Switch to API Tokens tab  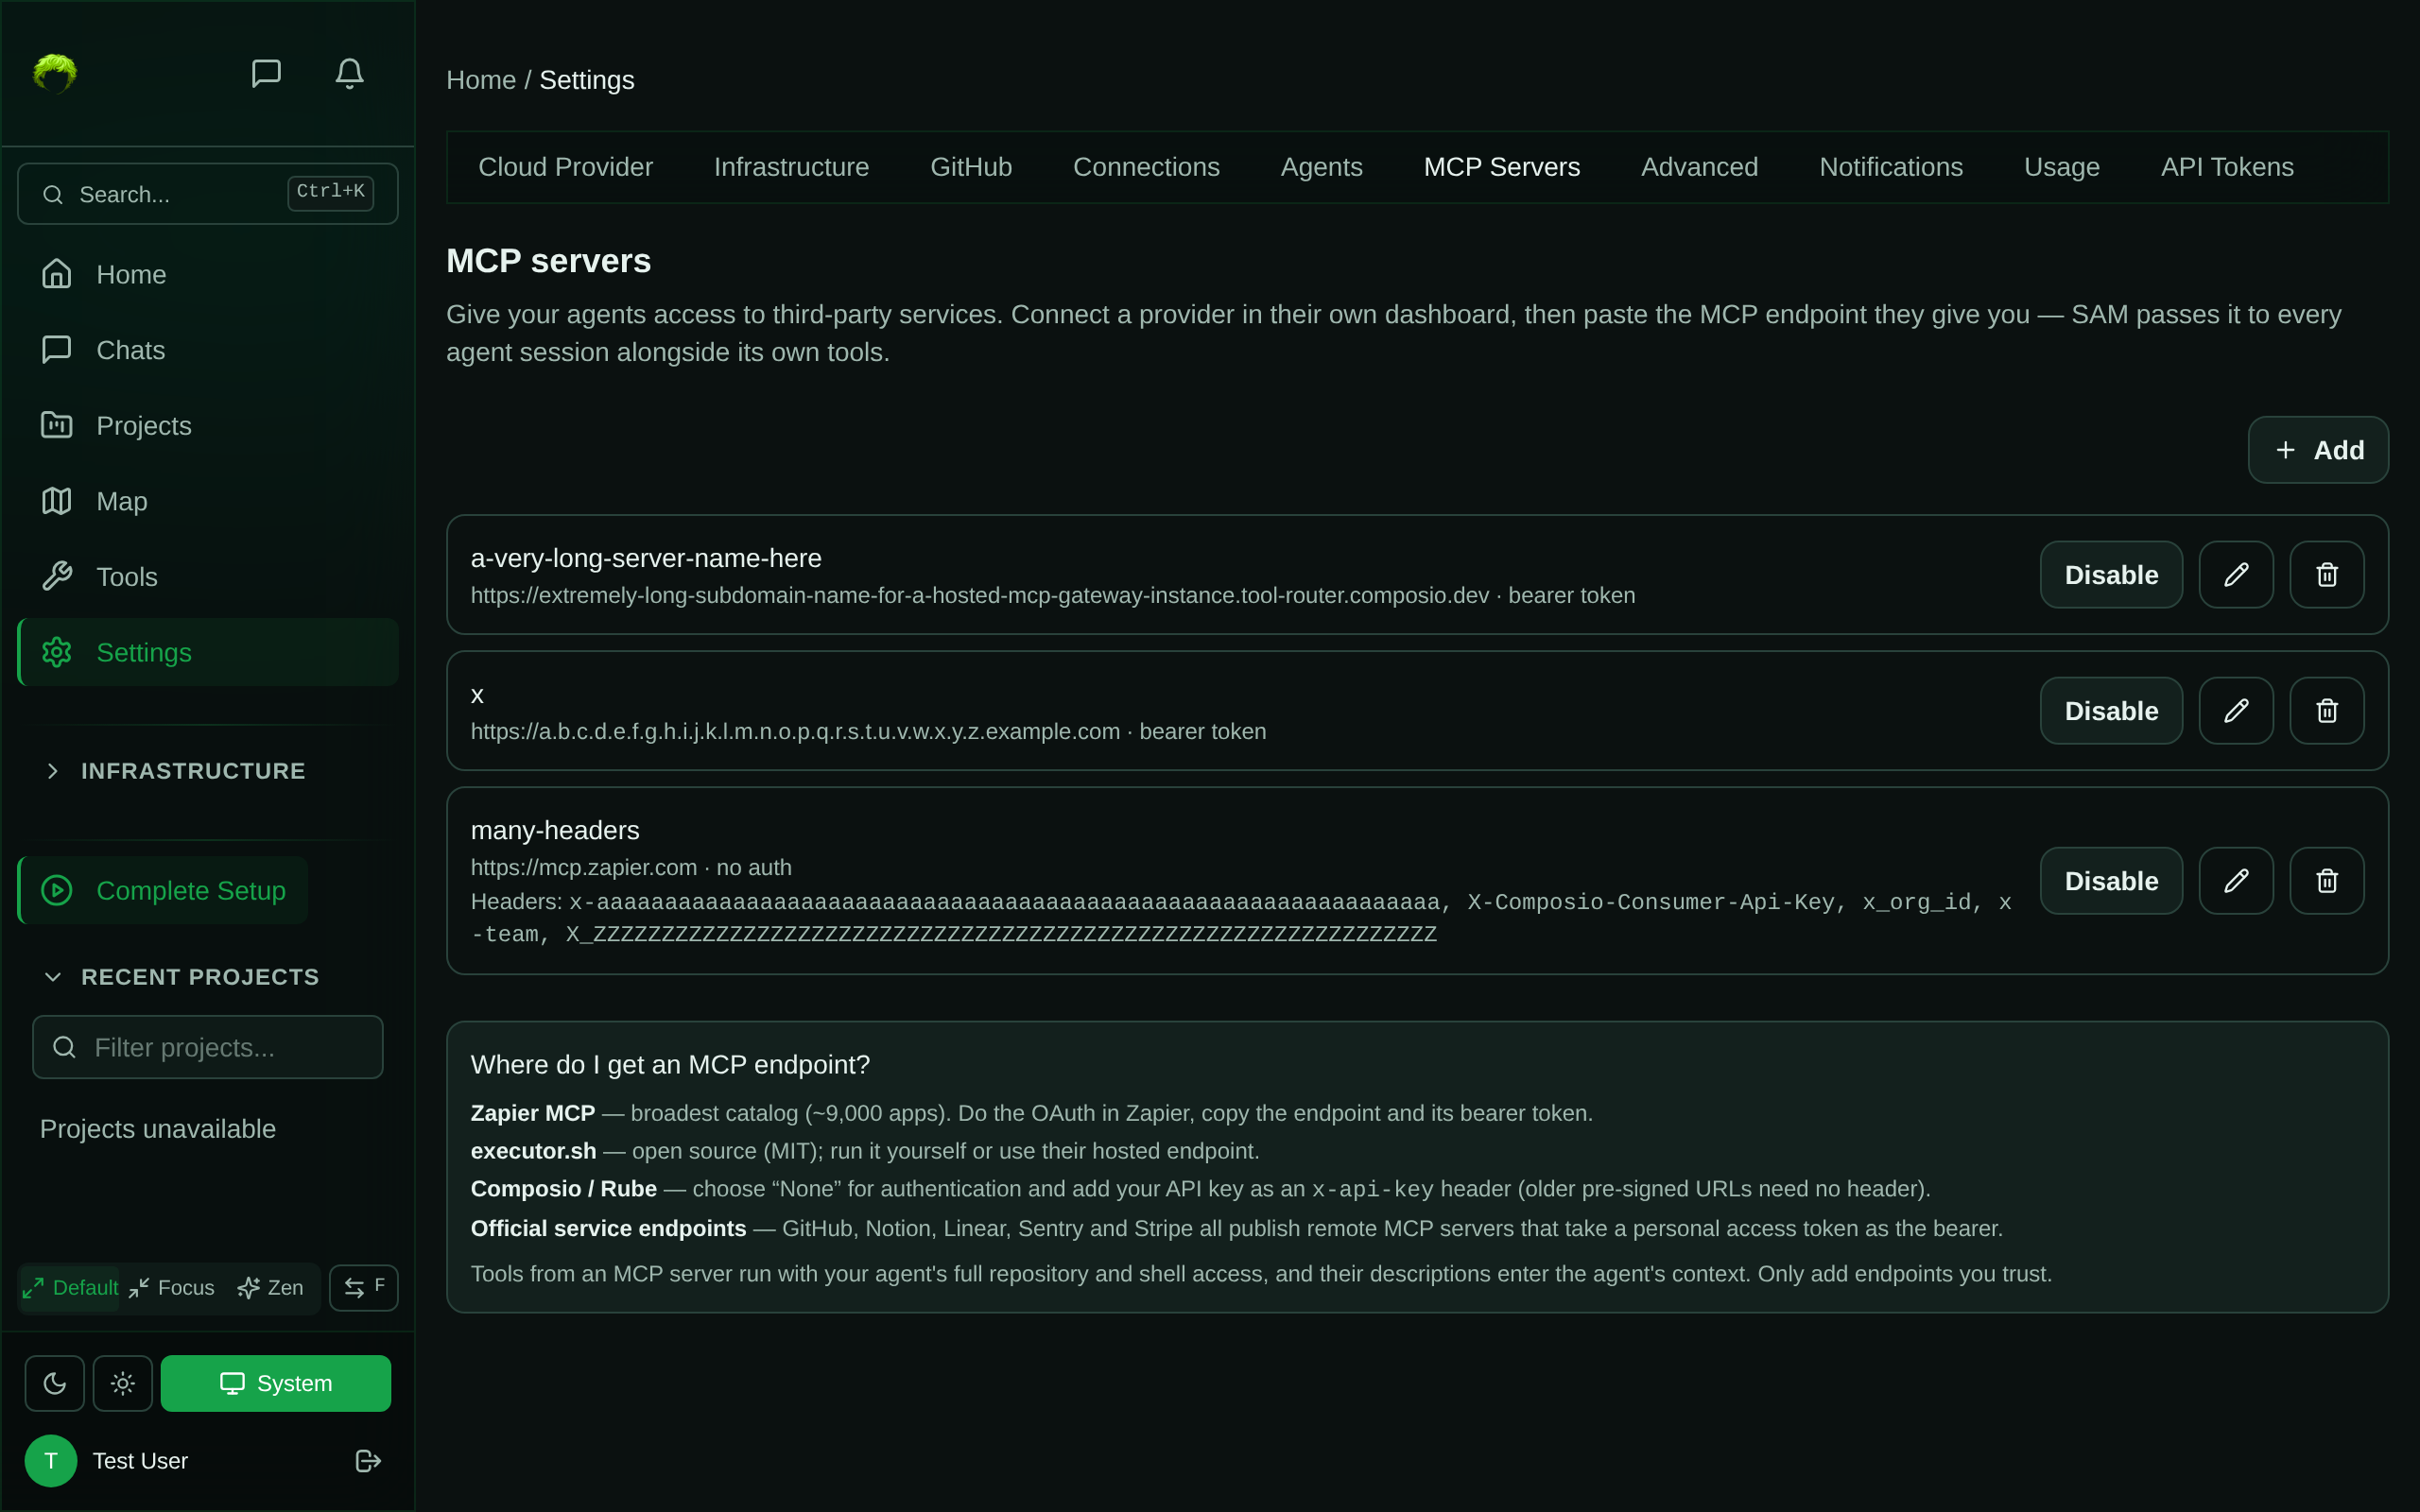pos(2227,167)
